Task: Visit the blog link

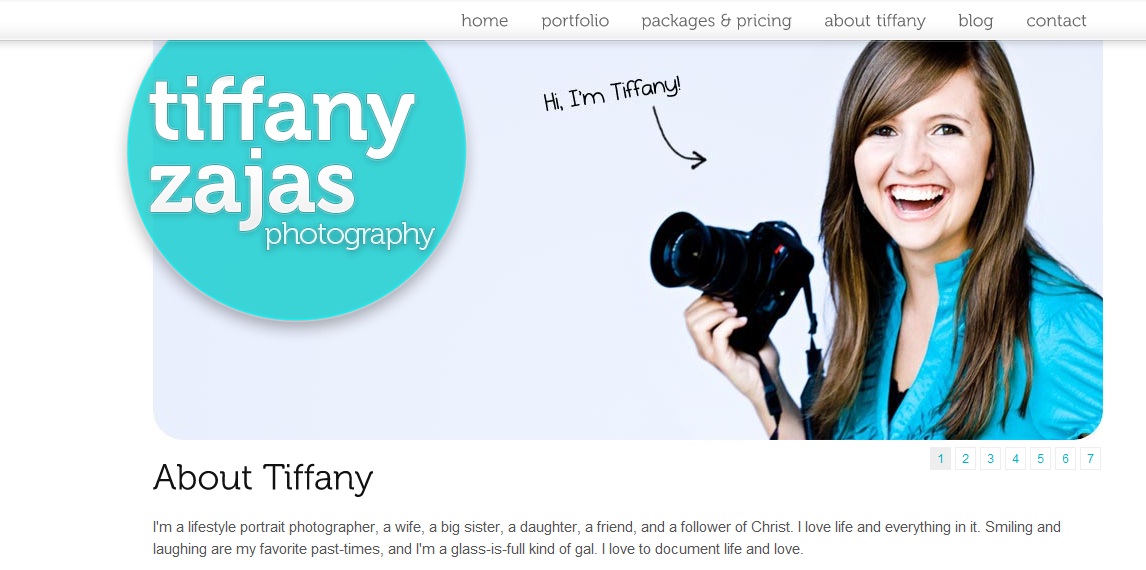Action: [x=975, y=20]
